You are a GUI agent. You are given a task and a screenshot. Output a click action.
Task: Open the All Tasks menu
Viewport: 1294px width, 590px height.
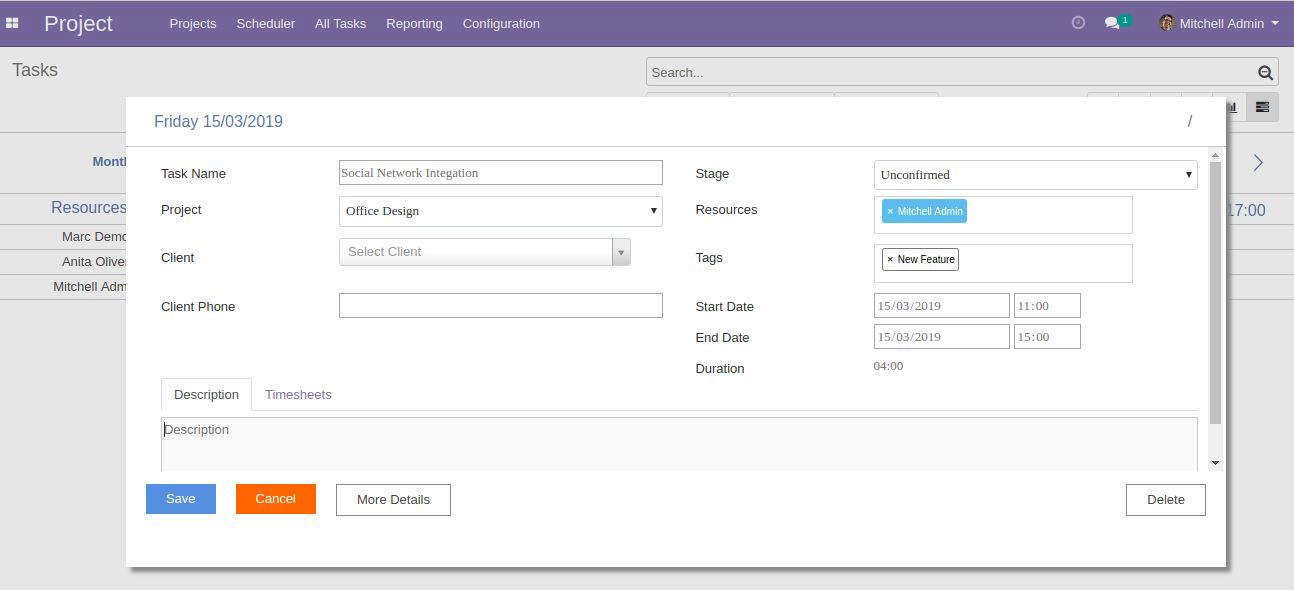pos(340,23)
